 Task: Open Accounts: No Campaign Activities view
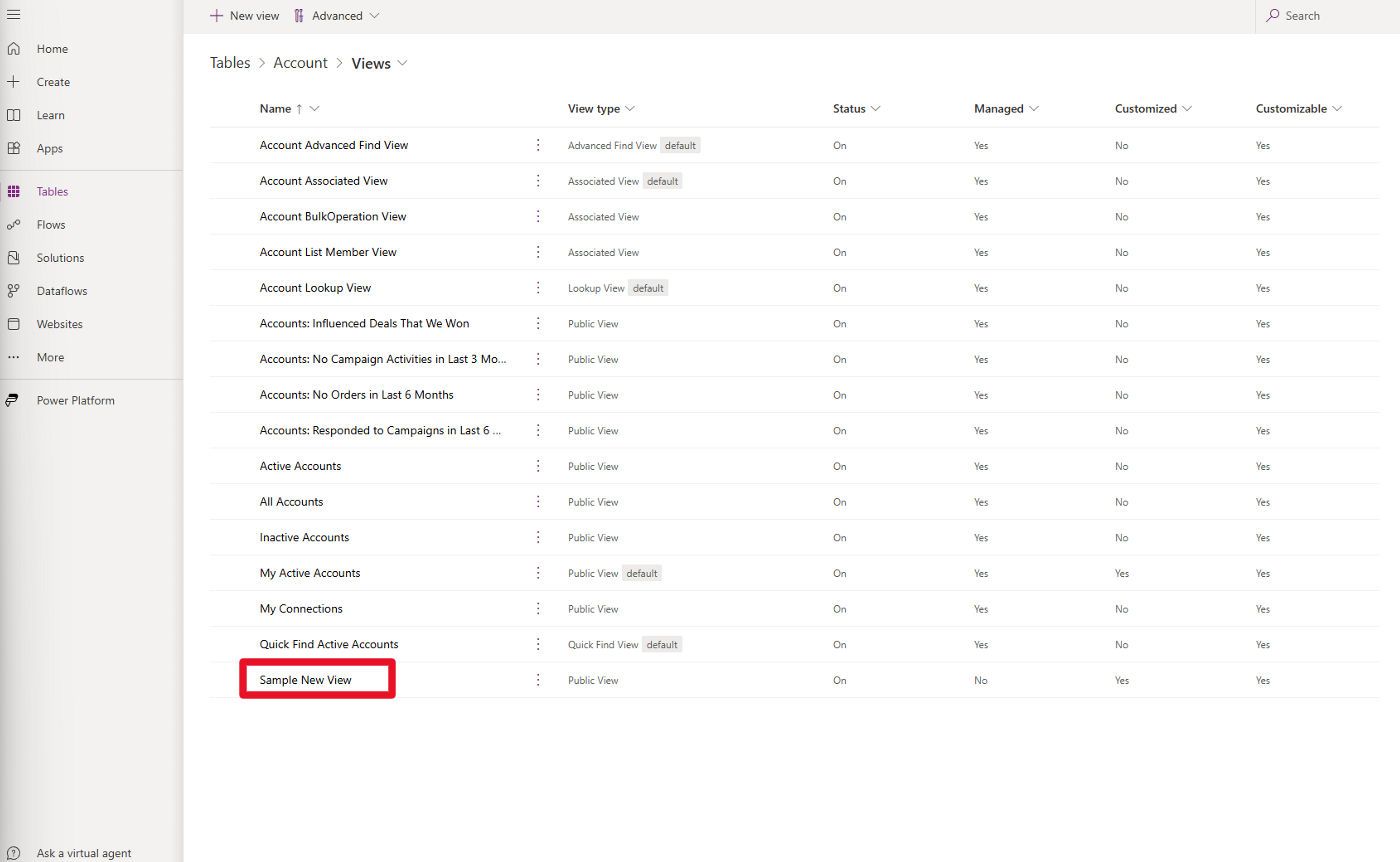point(383,359)
